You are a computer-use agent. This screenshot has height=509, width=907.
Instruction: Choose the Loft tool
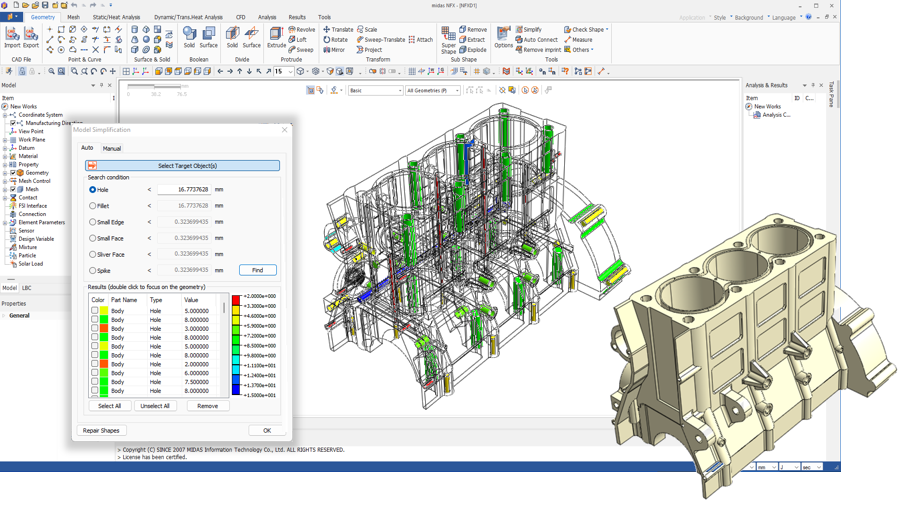298,39
